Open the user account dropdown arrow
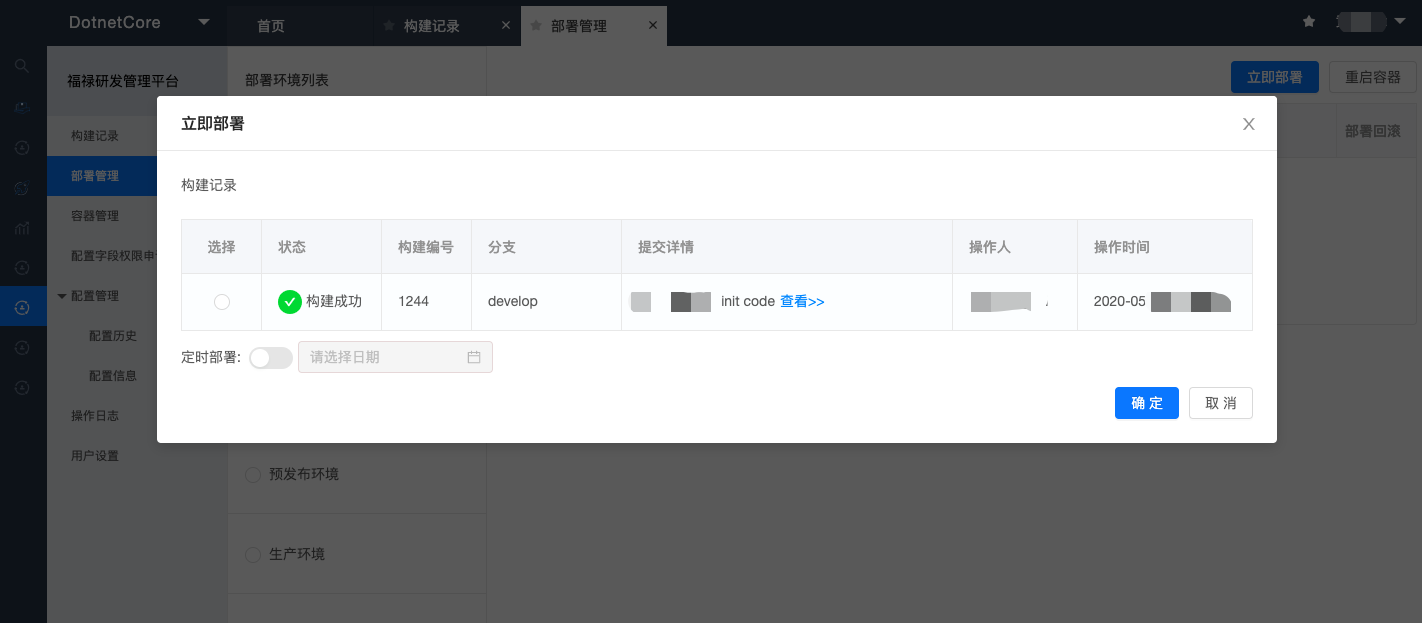 tap(1399, 21)
